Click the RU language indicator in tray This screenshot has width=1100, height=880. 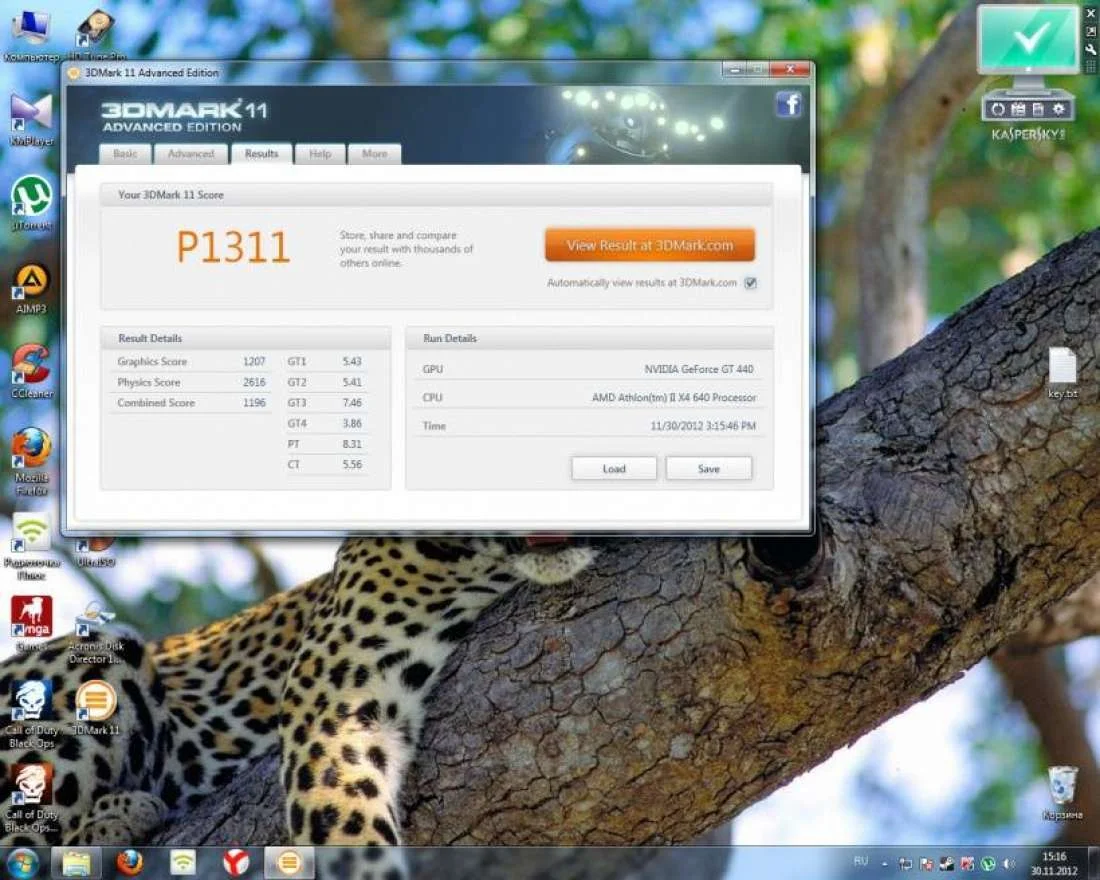pyautogui.click(x=861, y=862)
